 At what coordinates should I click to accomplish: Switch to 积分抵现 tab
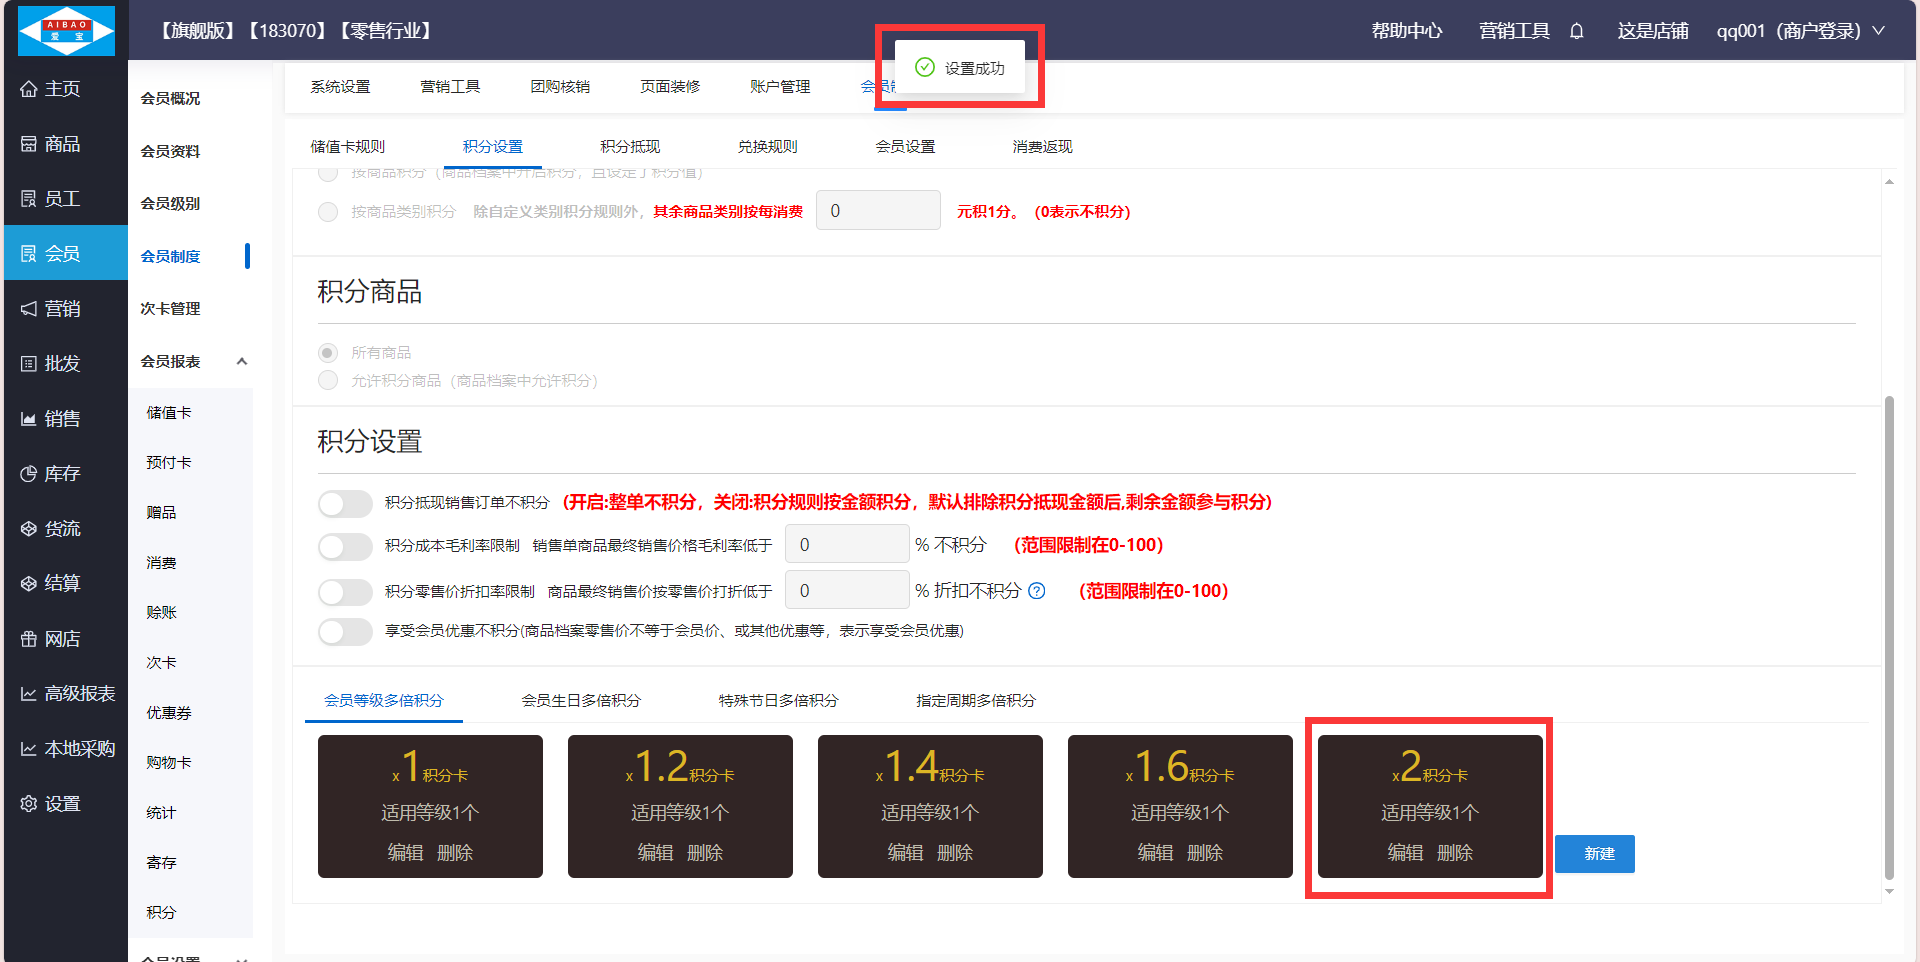click(x=630, y=147)
